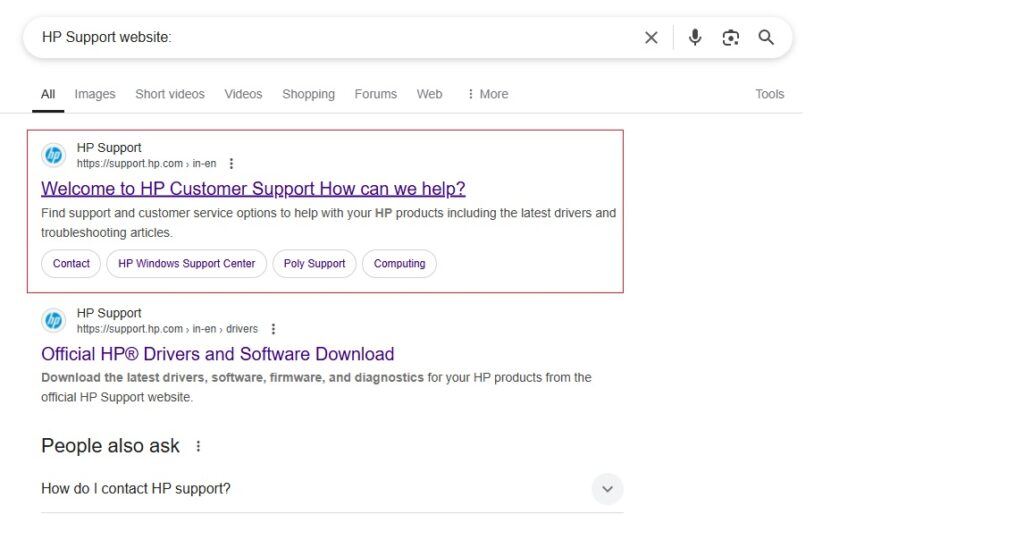Start voice search with the microphone icon
Viewport: 1024px width, 540px height.
tap(695, 37)
